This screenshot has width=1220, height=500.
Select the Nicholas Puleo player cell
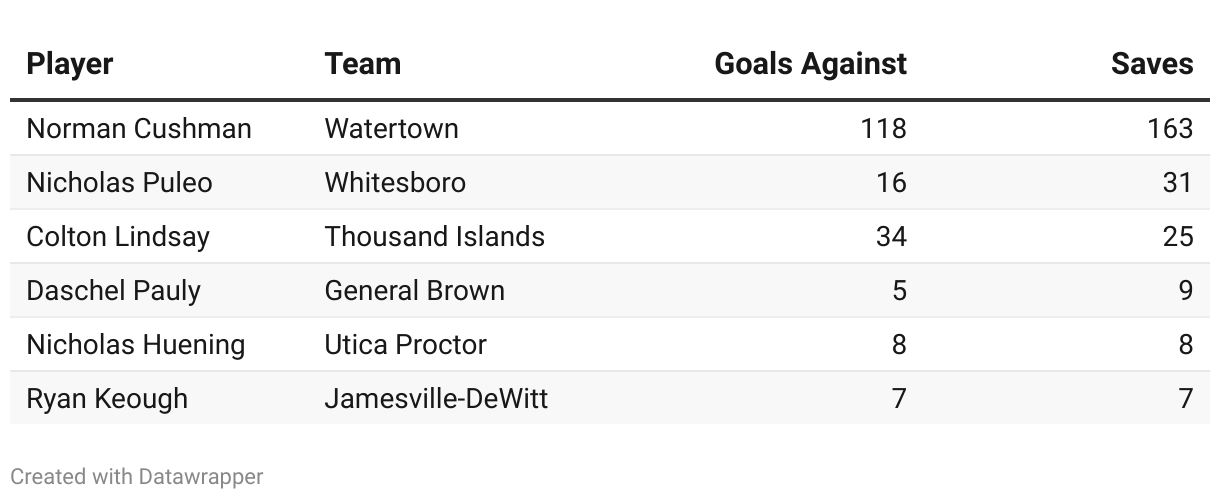point(120,183)
